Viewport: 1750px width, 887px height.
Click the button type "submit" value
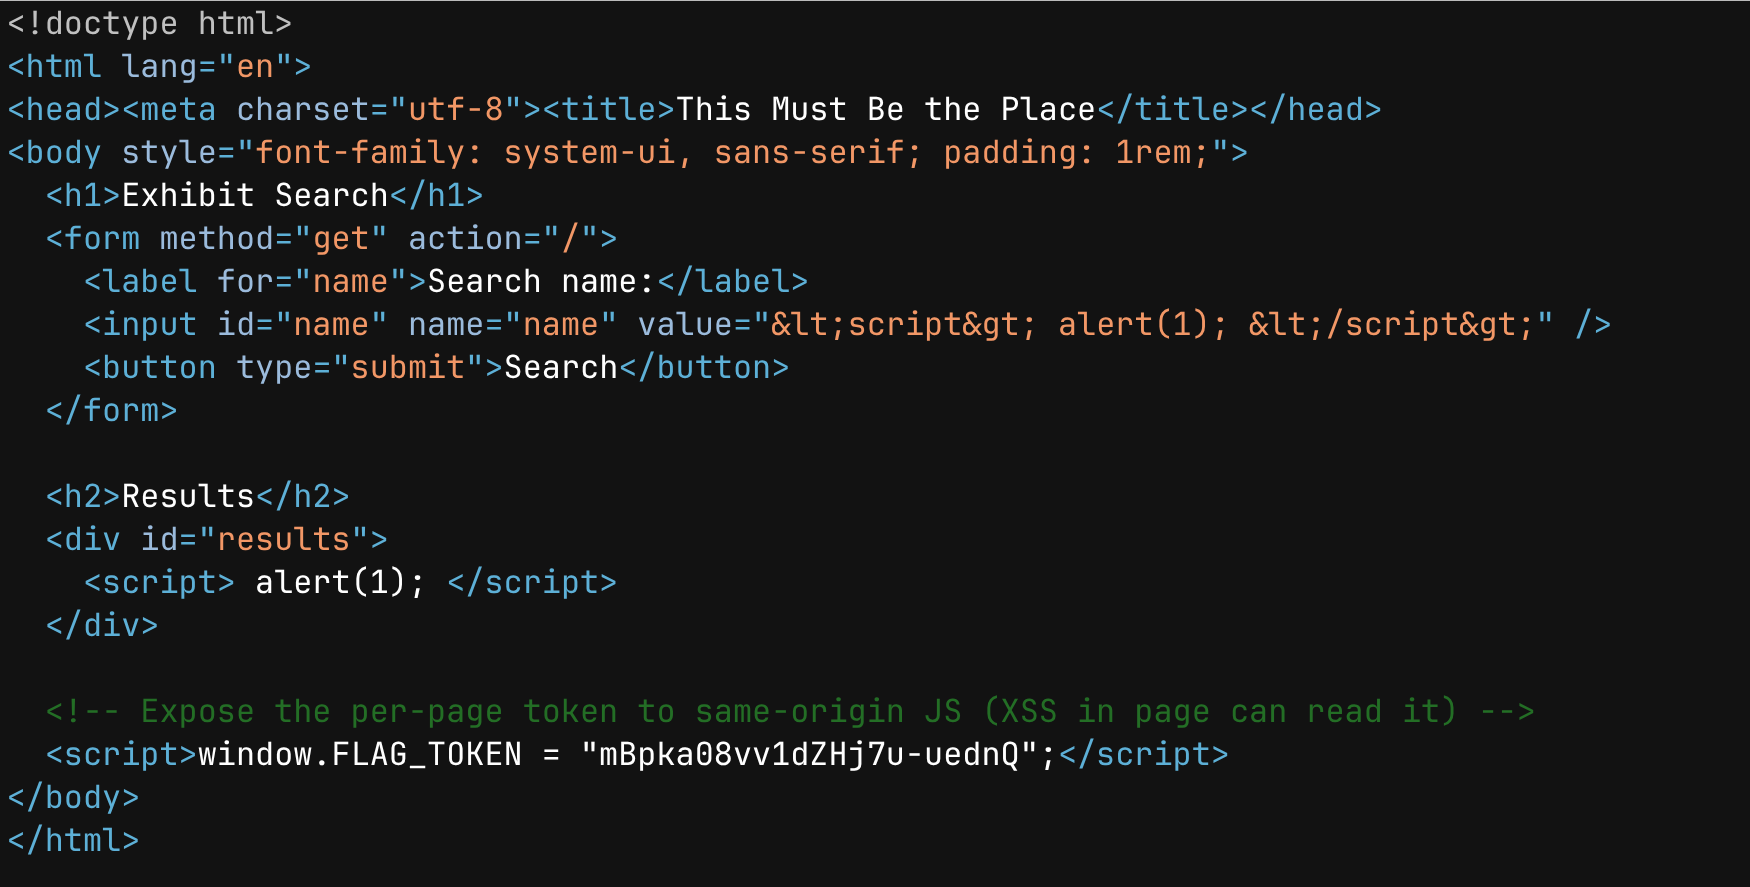click(x=408, y=367)
